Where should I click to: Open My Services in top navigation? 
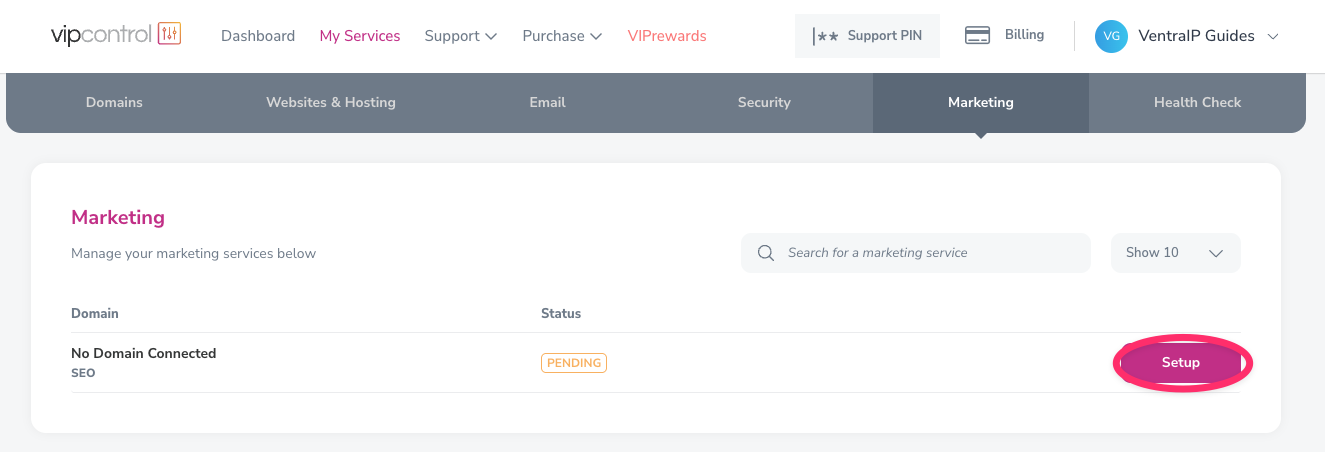coord(360,36)
